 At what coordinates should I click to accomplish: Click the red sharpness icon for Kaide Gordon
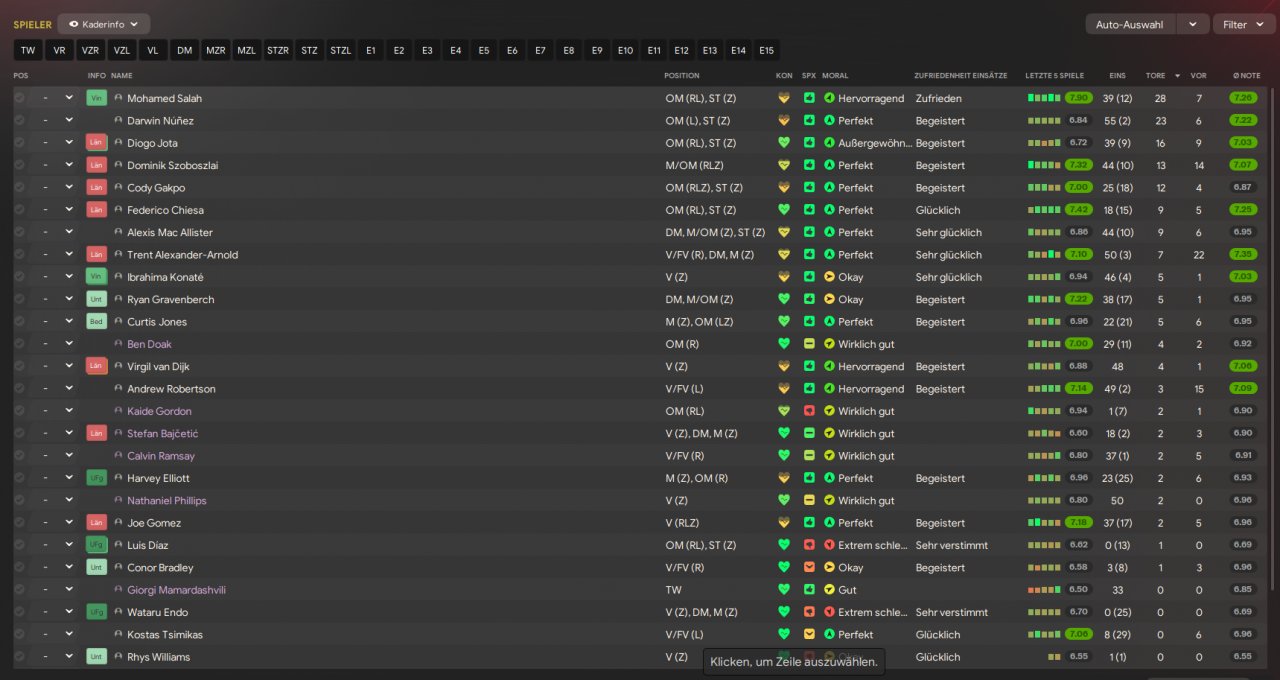point(809,411)
